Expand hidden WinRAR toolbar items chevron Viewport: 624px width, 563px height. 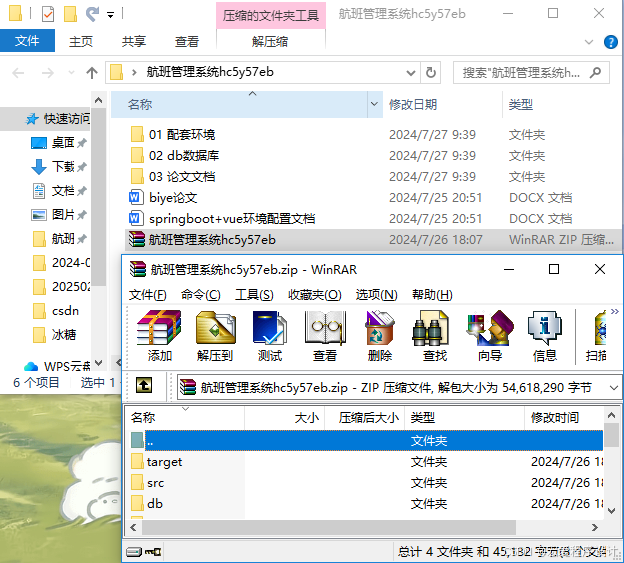pos(615,311)
